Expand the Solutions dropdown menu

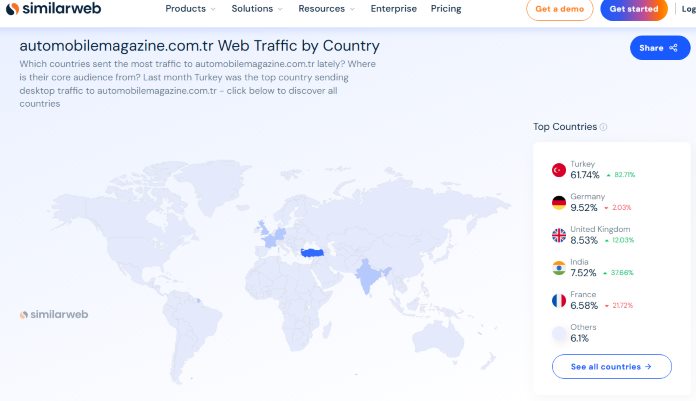point(257,8)
